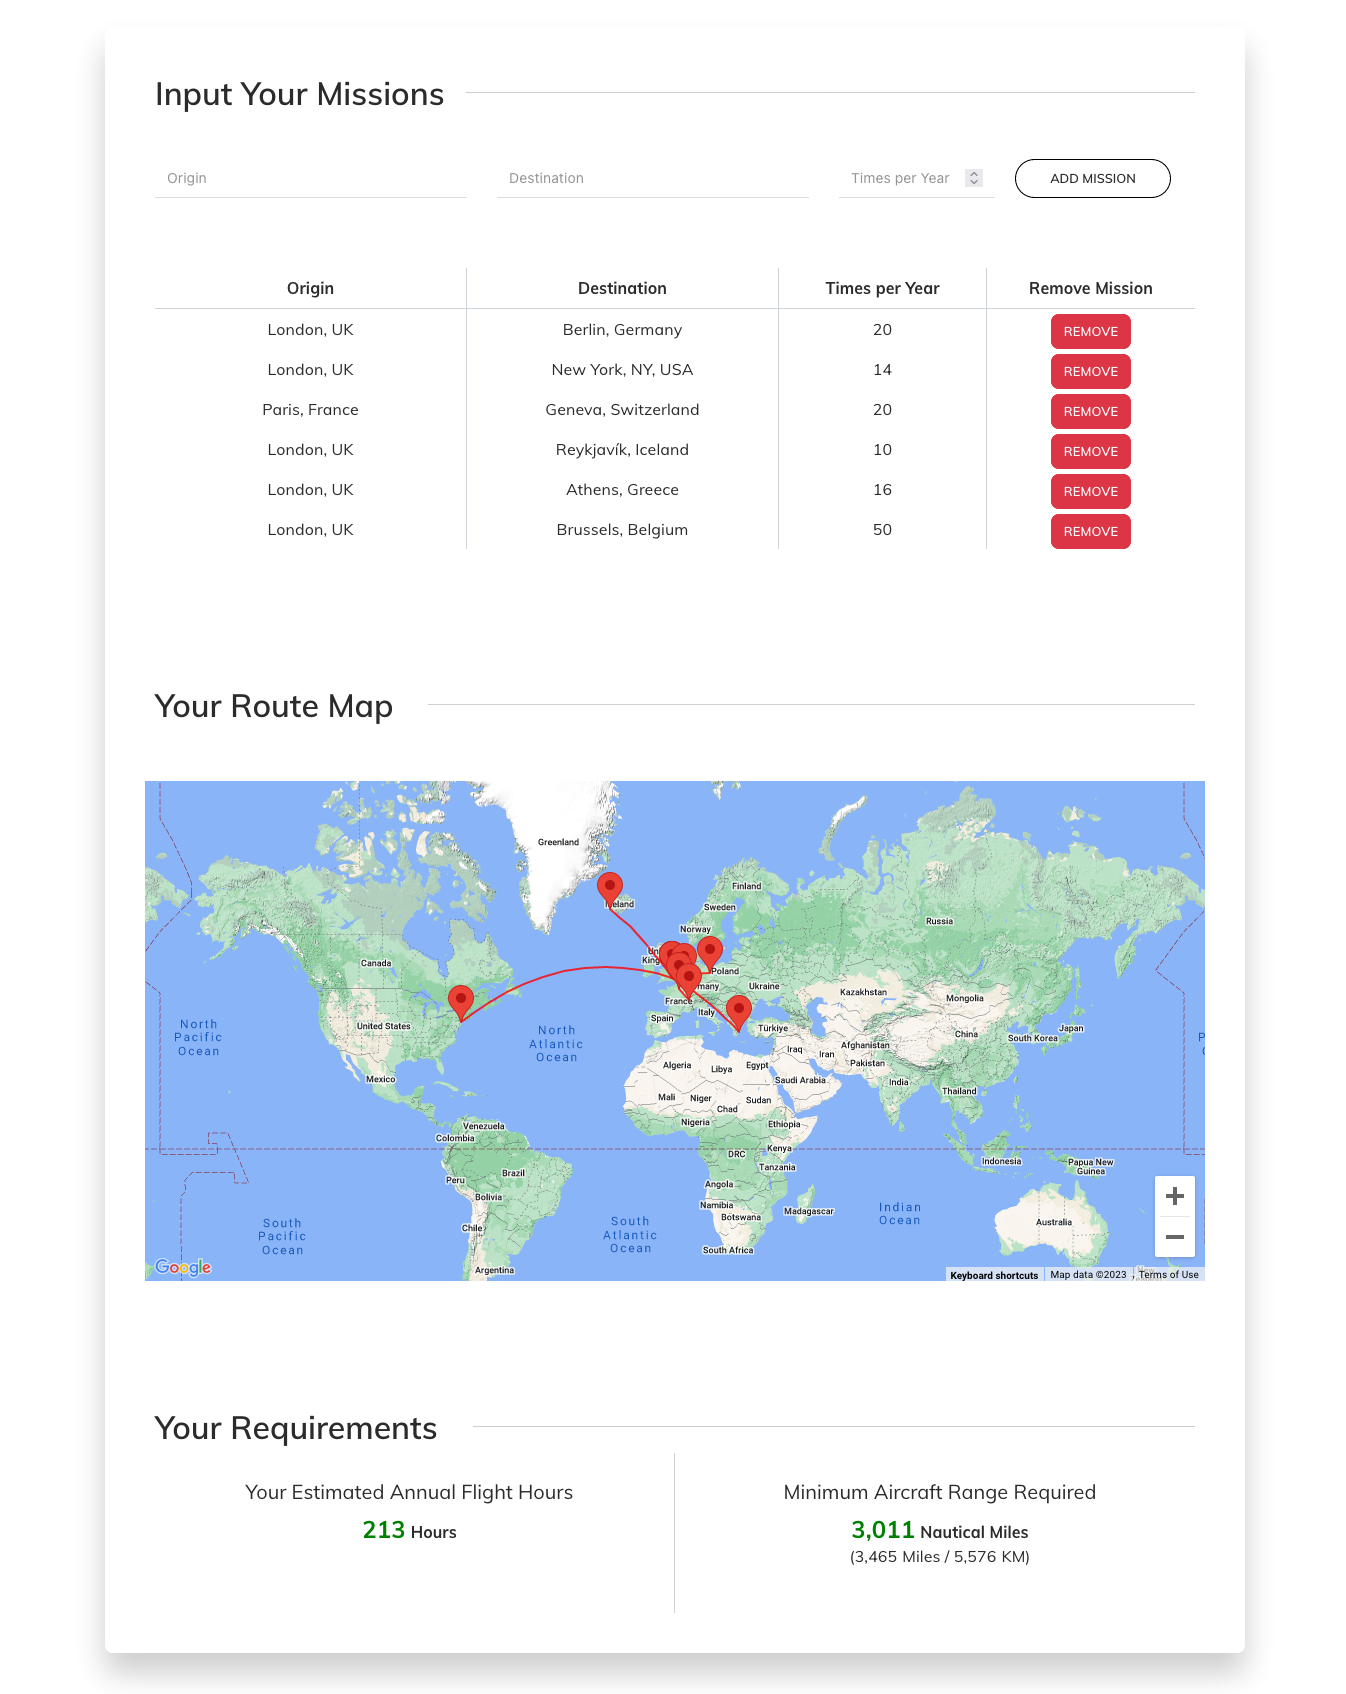Viewport: 1346px width, 1694px height.
Task: Click the Berlin map pin near Poland
Action: [710, 953]
